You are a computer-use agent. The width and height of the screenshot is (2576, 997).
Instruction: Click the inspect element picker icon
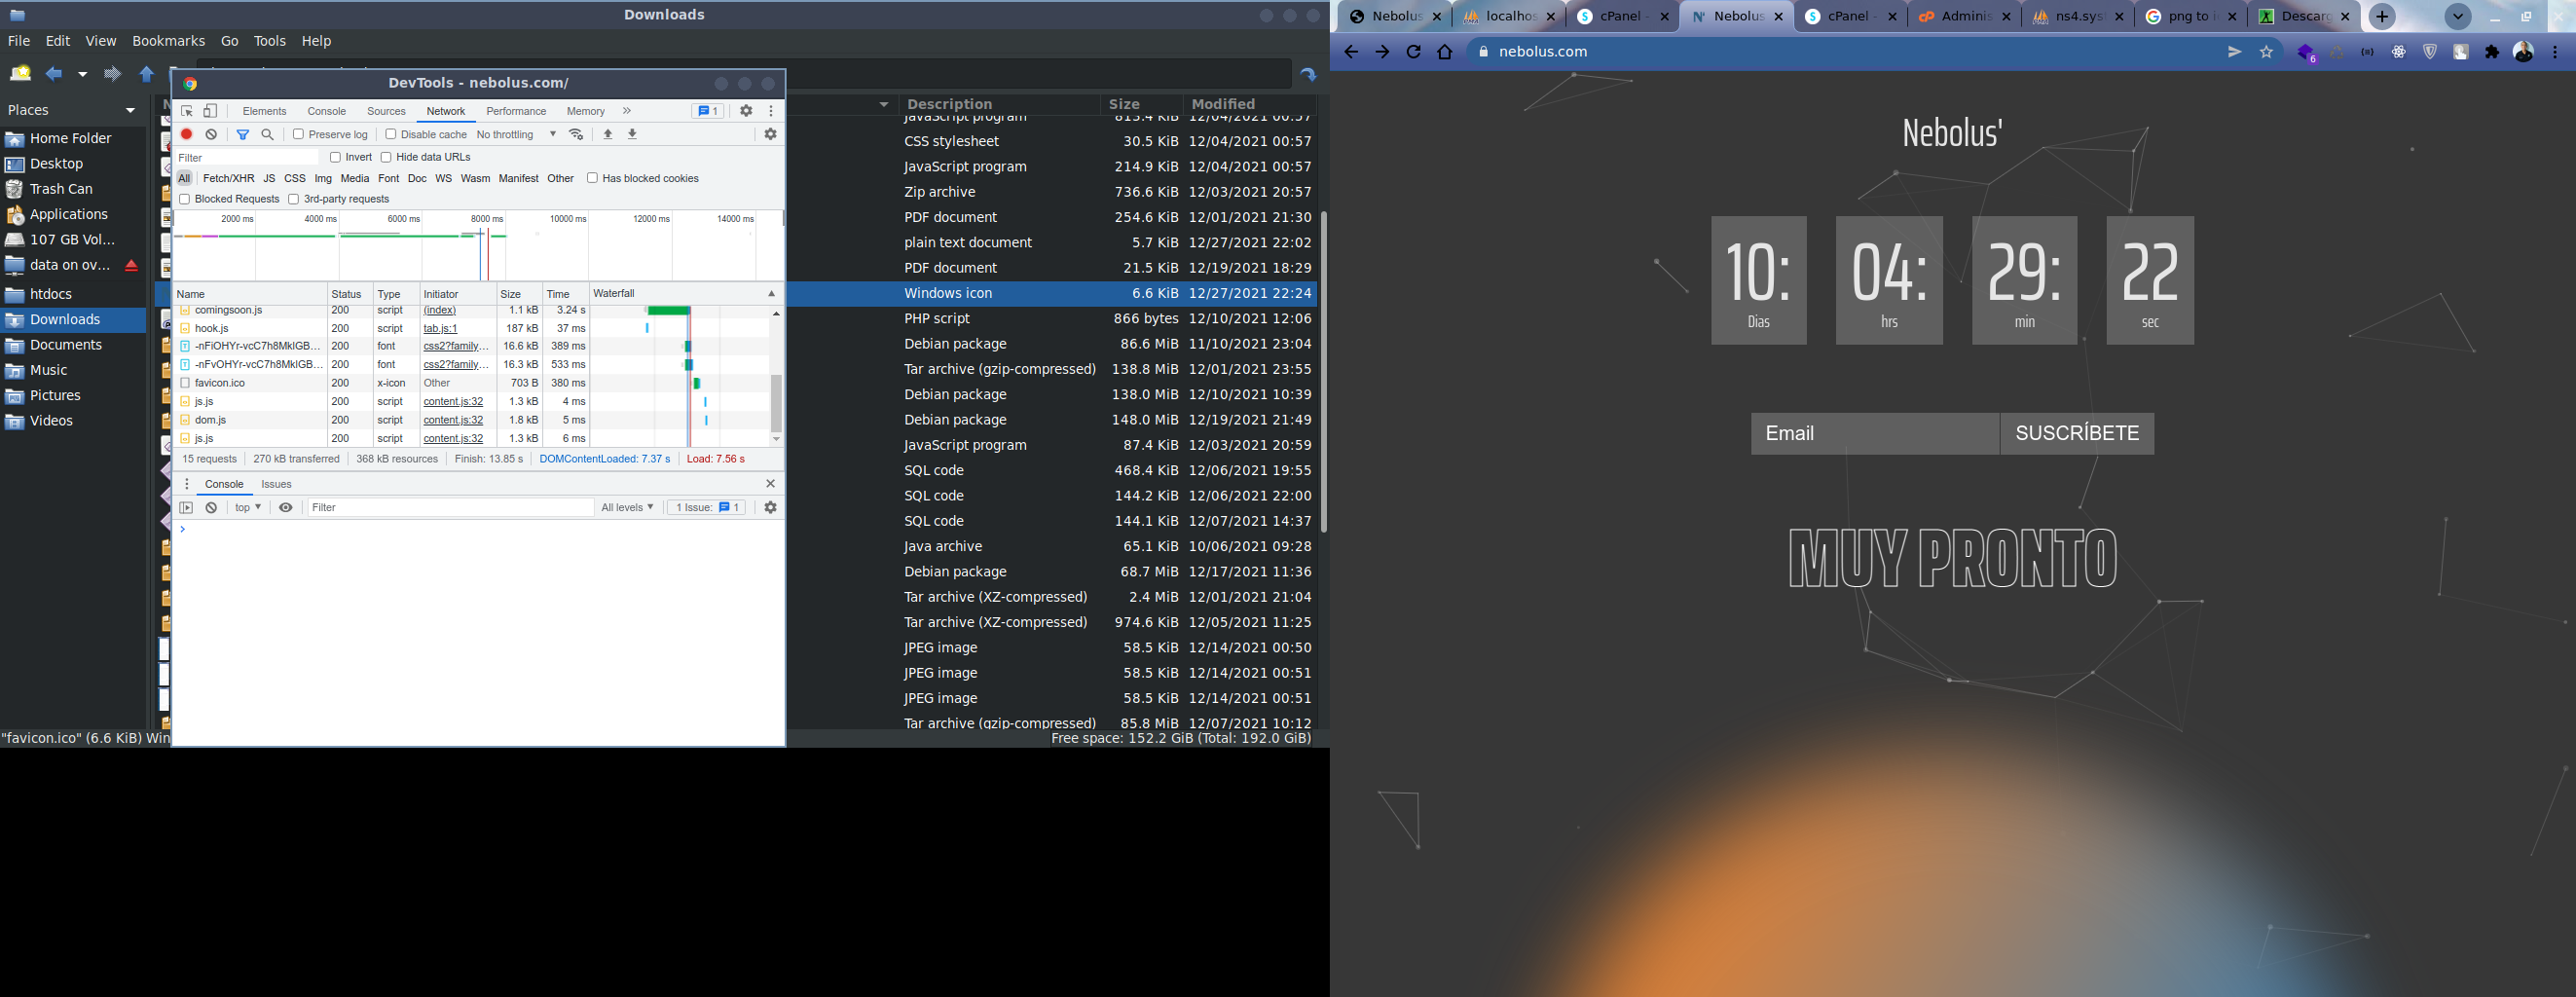click(187, 111)
